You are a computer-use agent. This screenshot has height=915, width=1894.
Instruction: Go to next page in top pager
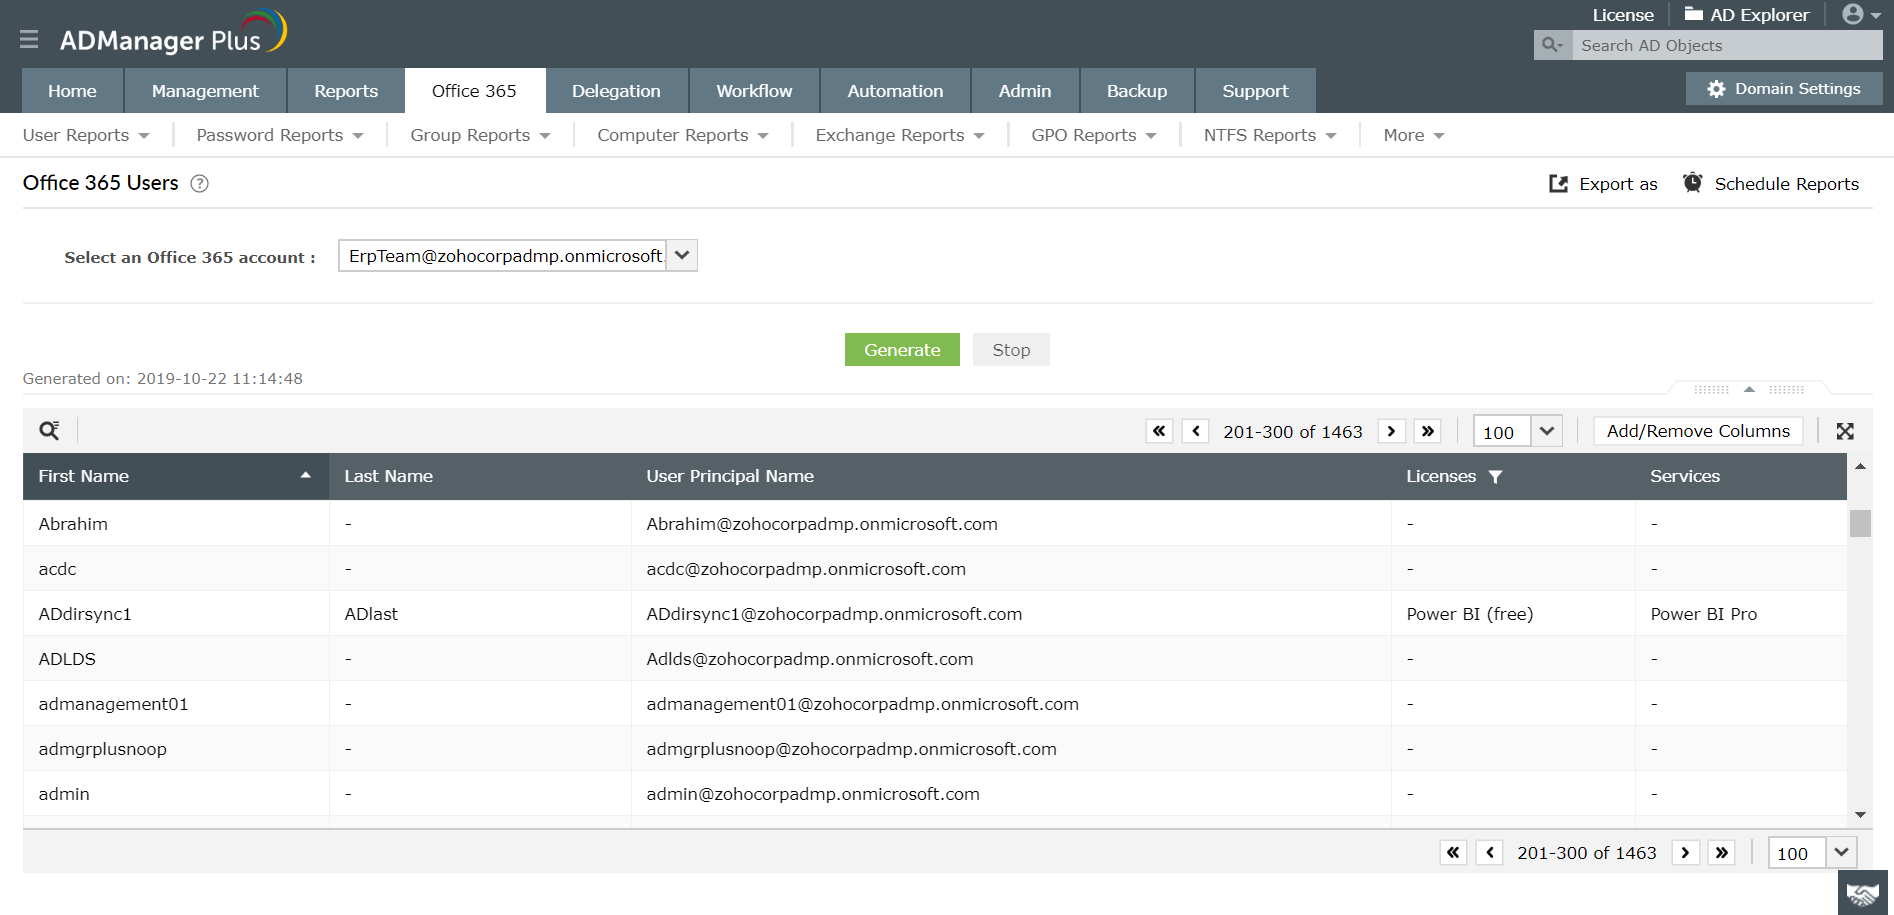[x=1391, y=431]
